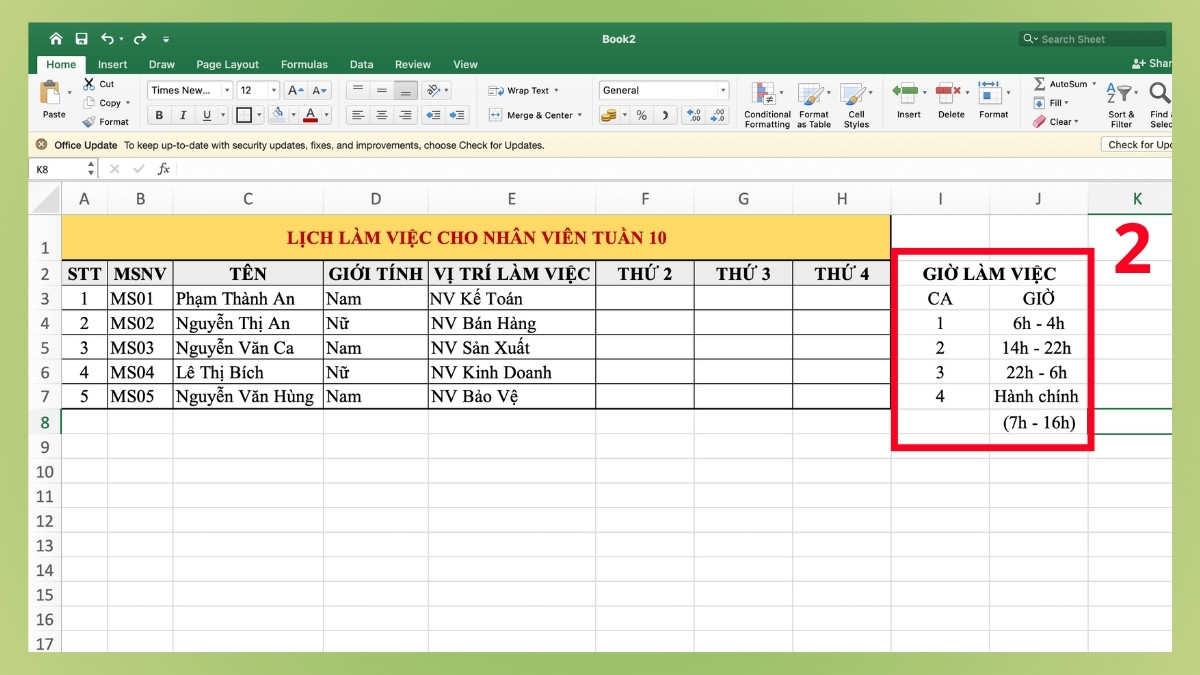
Task: Click the Wrap Text icon
Action: 495,90
